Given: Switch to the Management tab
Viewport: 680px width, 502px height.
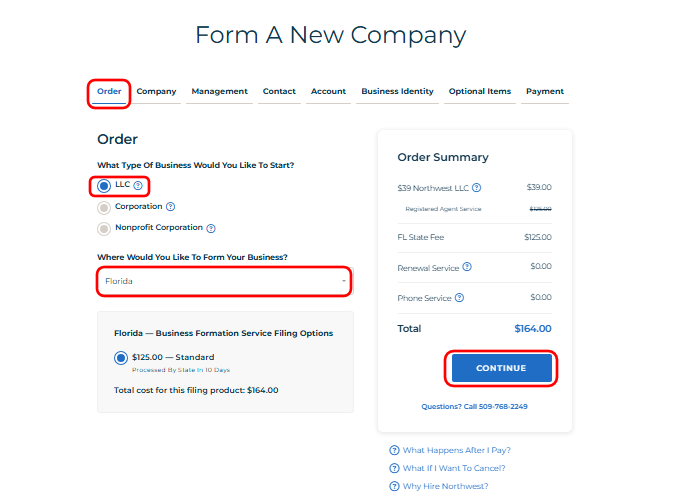Looking at the screenshot, I should click(x=219, y=92).
